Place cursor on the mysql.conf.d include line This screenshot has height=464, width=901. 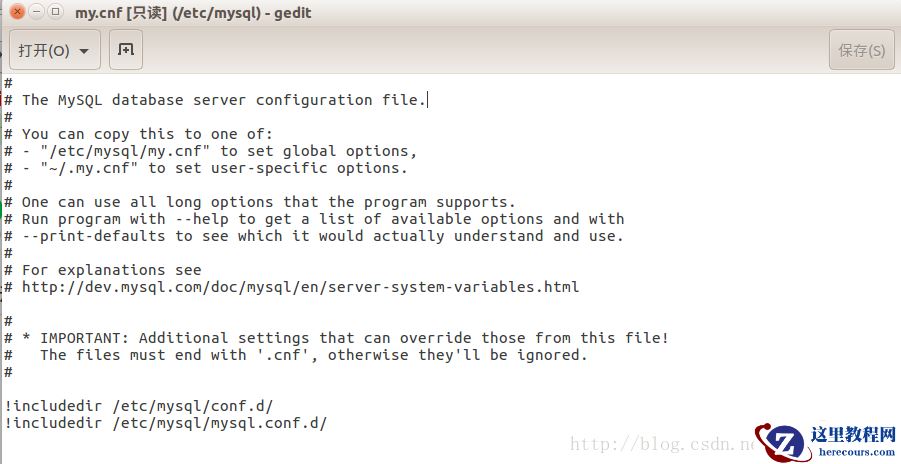[166, 423]
